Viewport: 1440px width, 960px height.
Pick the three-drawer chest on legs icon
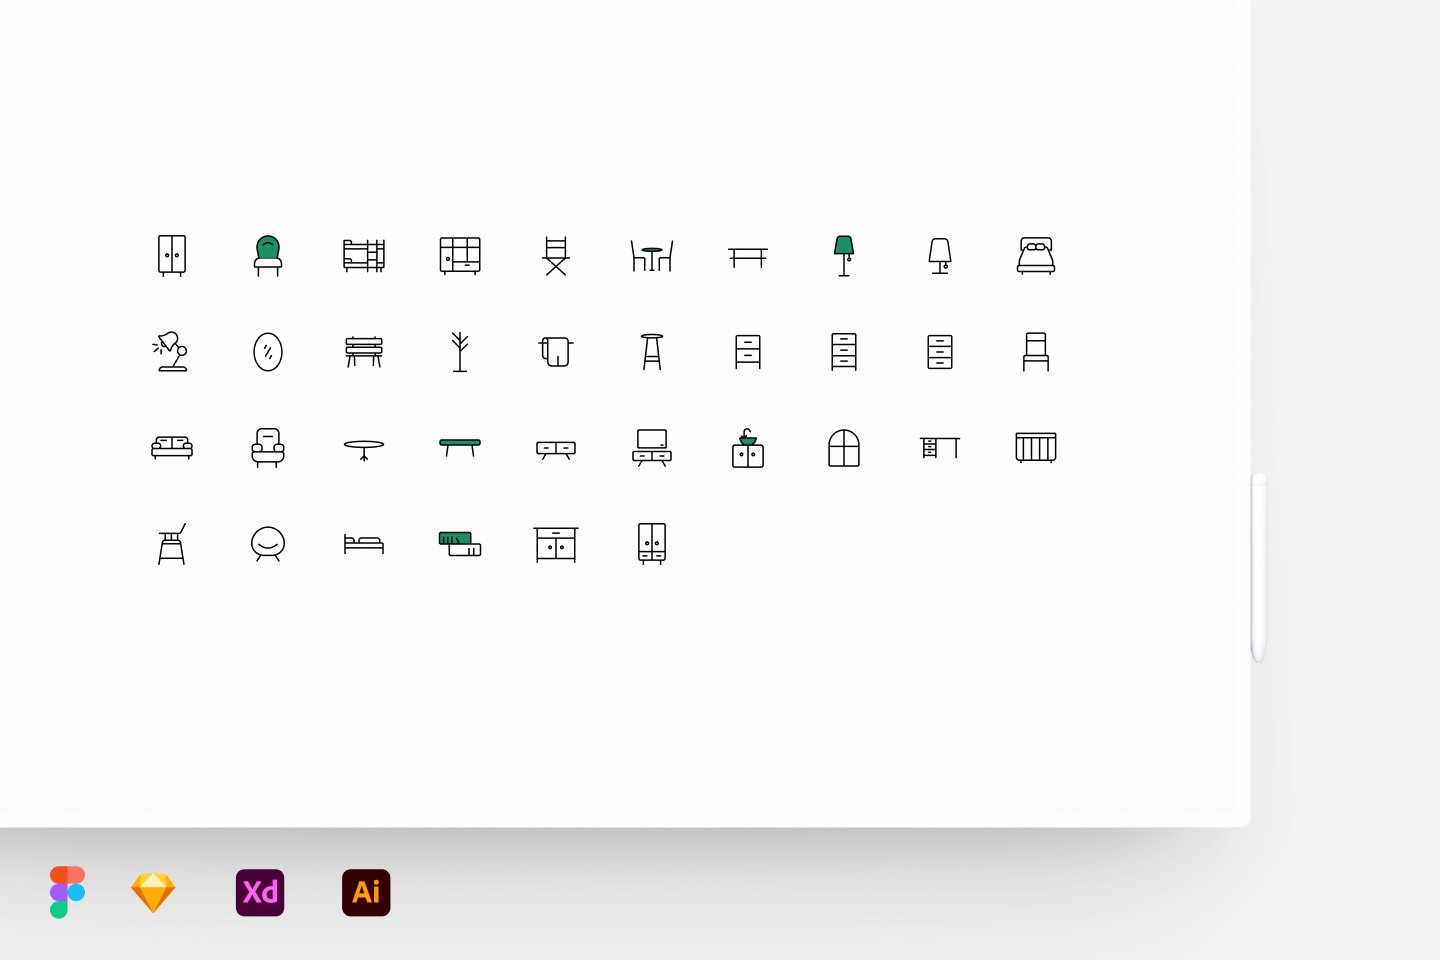point(844,351)
